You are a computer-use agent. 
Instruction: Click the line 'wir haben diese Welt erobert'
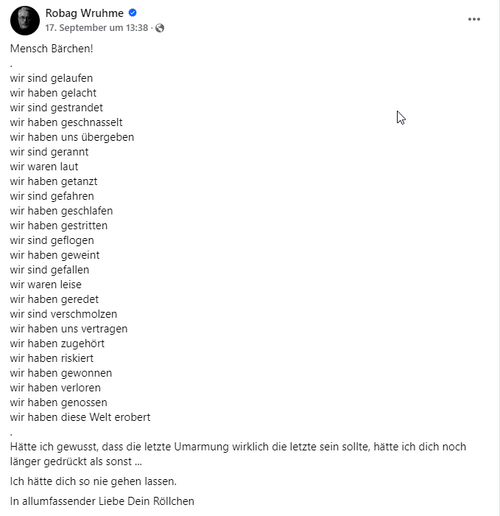(80, 417)
